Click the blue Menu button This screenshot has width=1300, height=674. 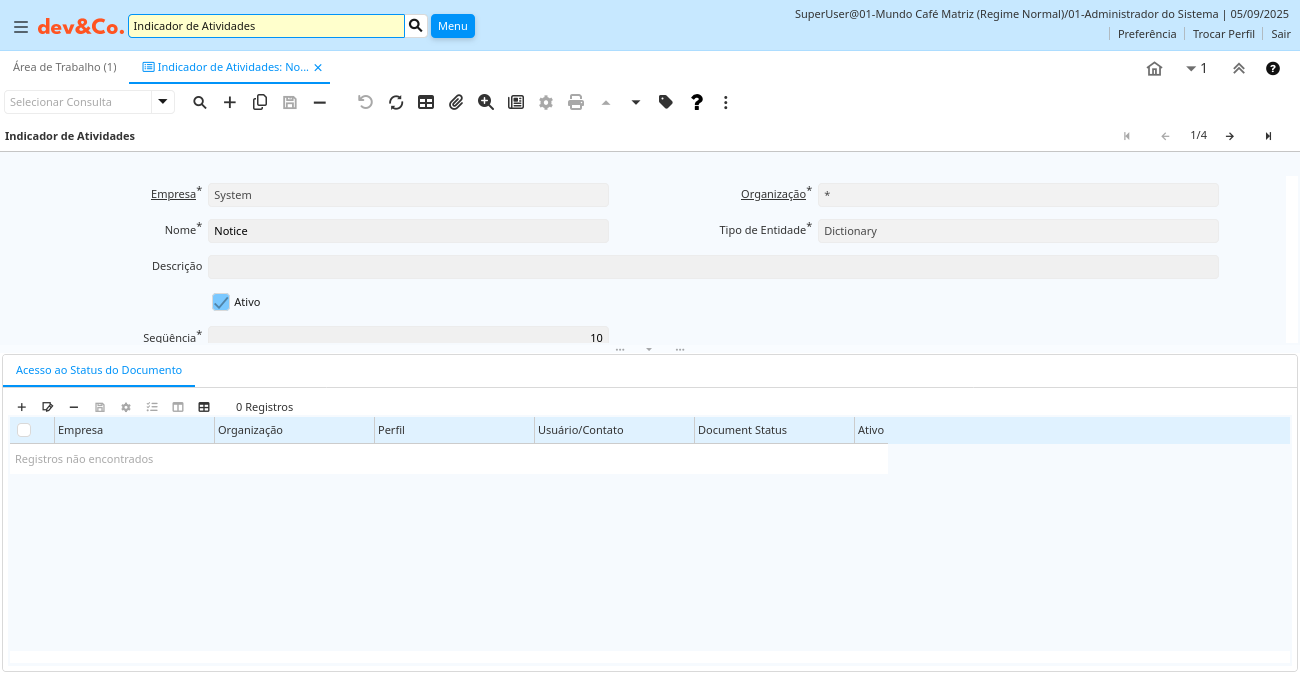tap(452, 26)
